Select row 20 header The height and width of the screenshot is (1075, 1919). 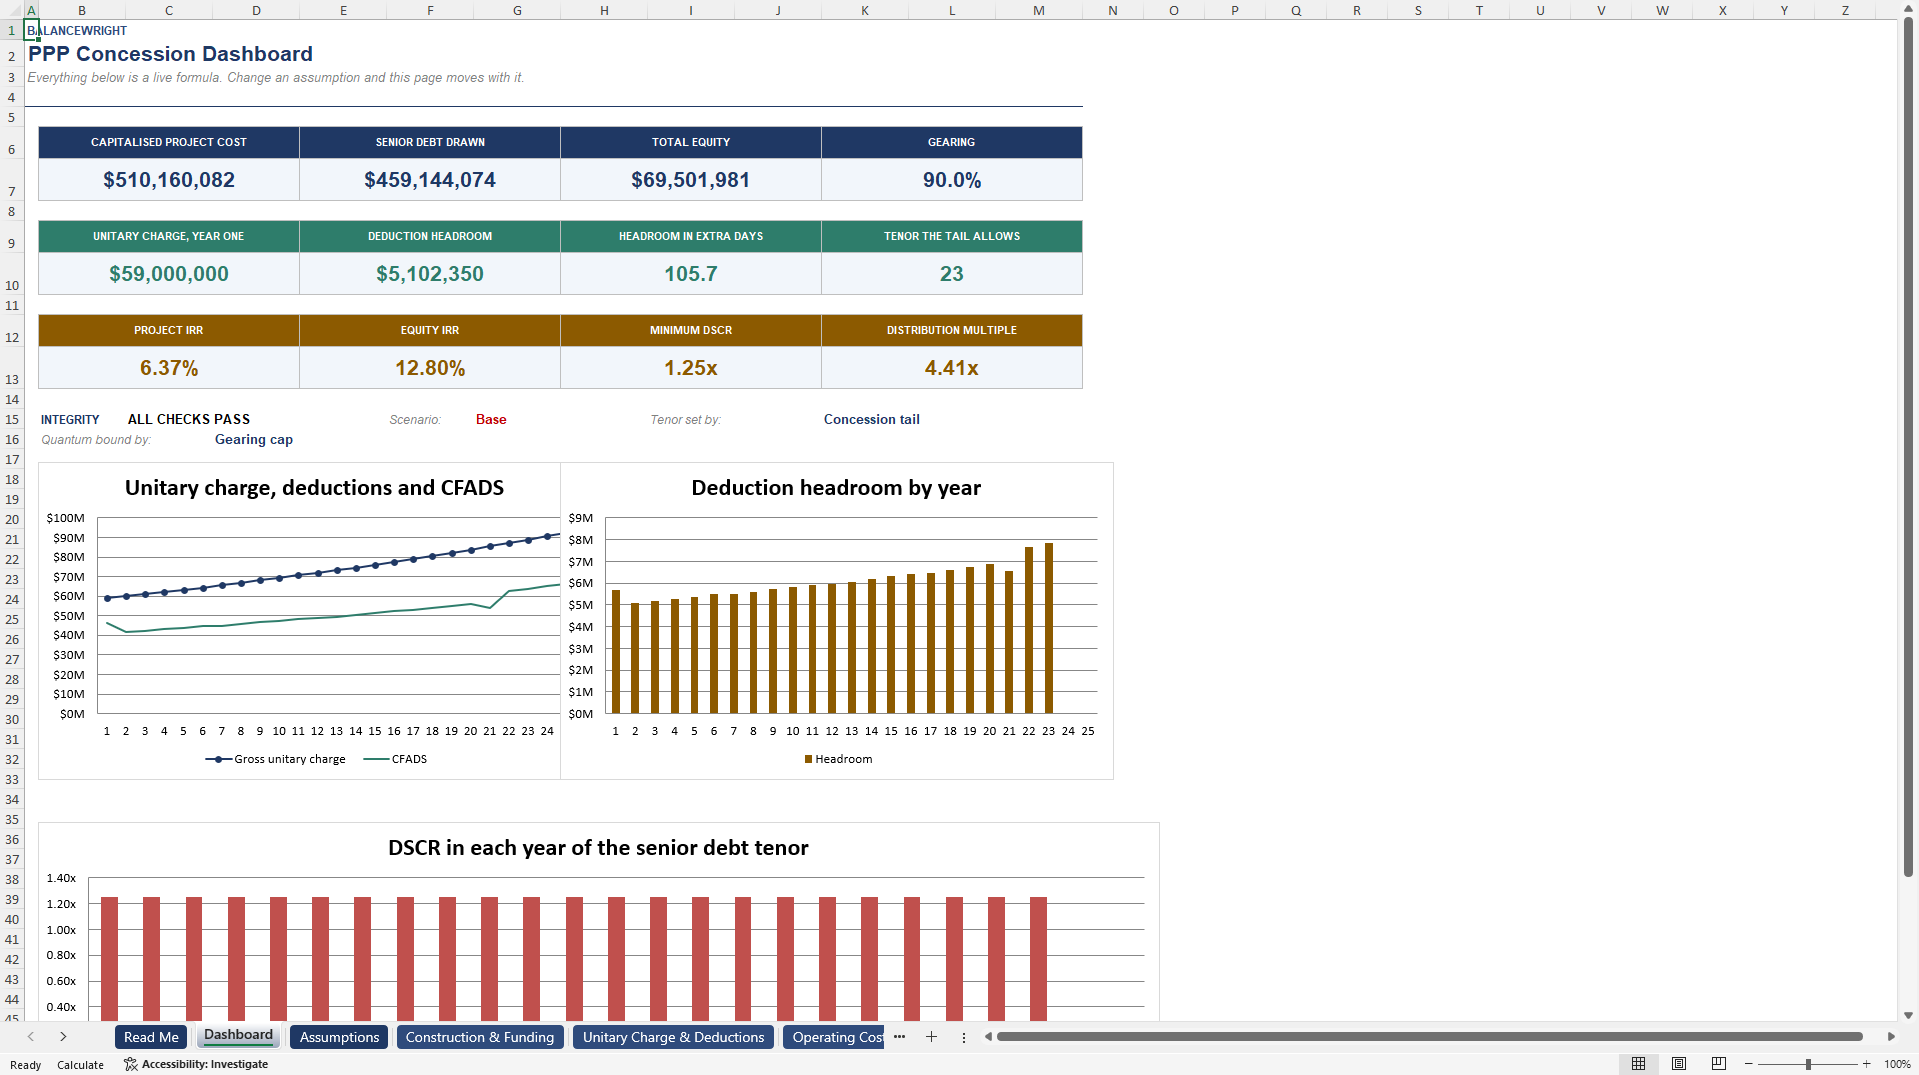point(12,519)
